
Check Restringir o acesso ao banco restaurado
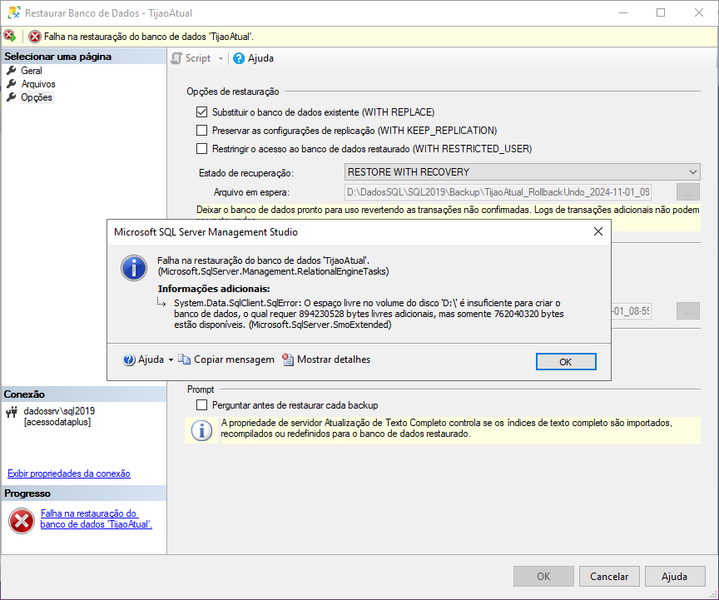(x=201, y=149)
